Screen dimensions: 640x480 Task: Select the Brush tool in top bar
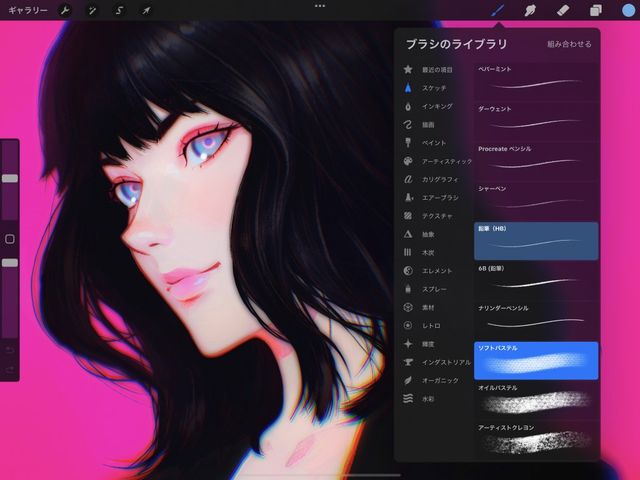pos(498,10)
